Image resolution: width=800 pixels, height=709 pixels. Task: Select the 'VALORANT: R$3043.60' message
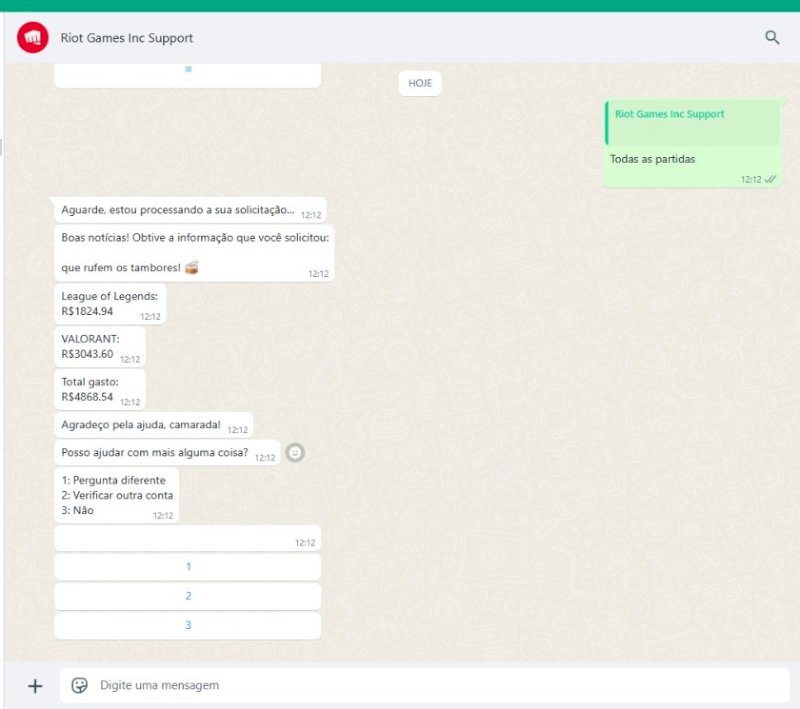click(x=100, y=347)
